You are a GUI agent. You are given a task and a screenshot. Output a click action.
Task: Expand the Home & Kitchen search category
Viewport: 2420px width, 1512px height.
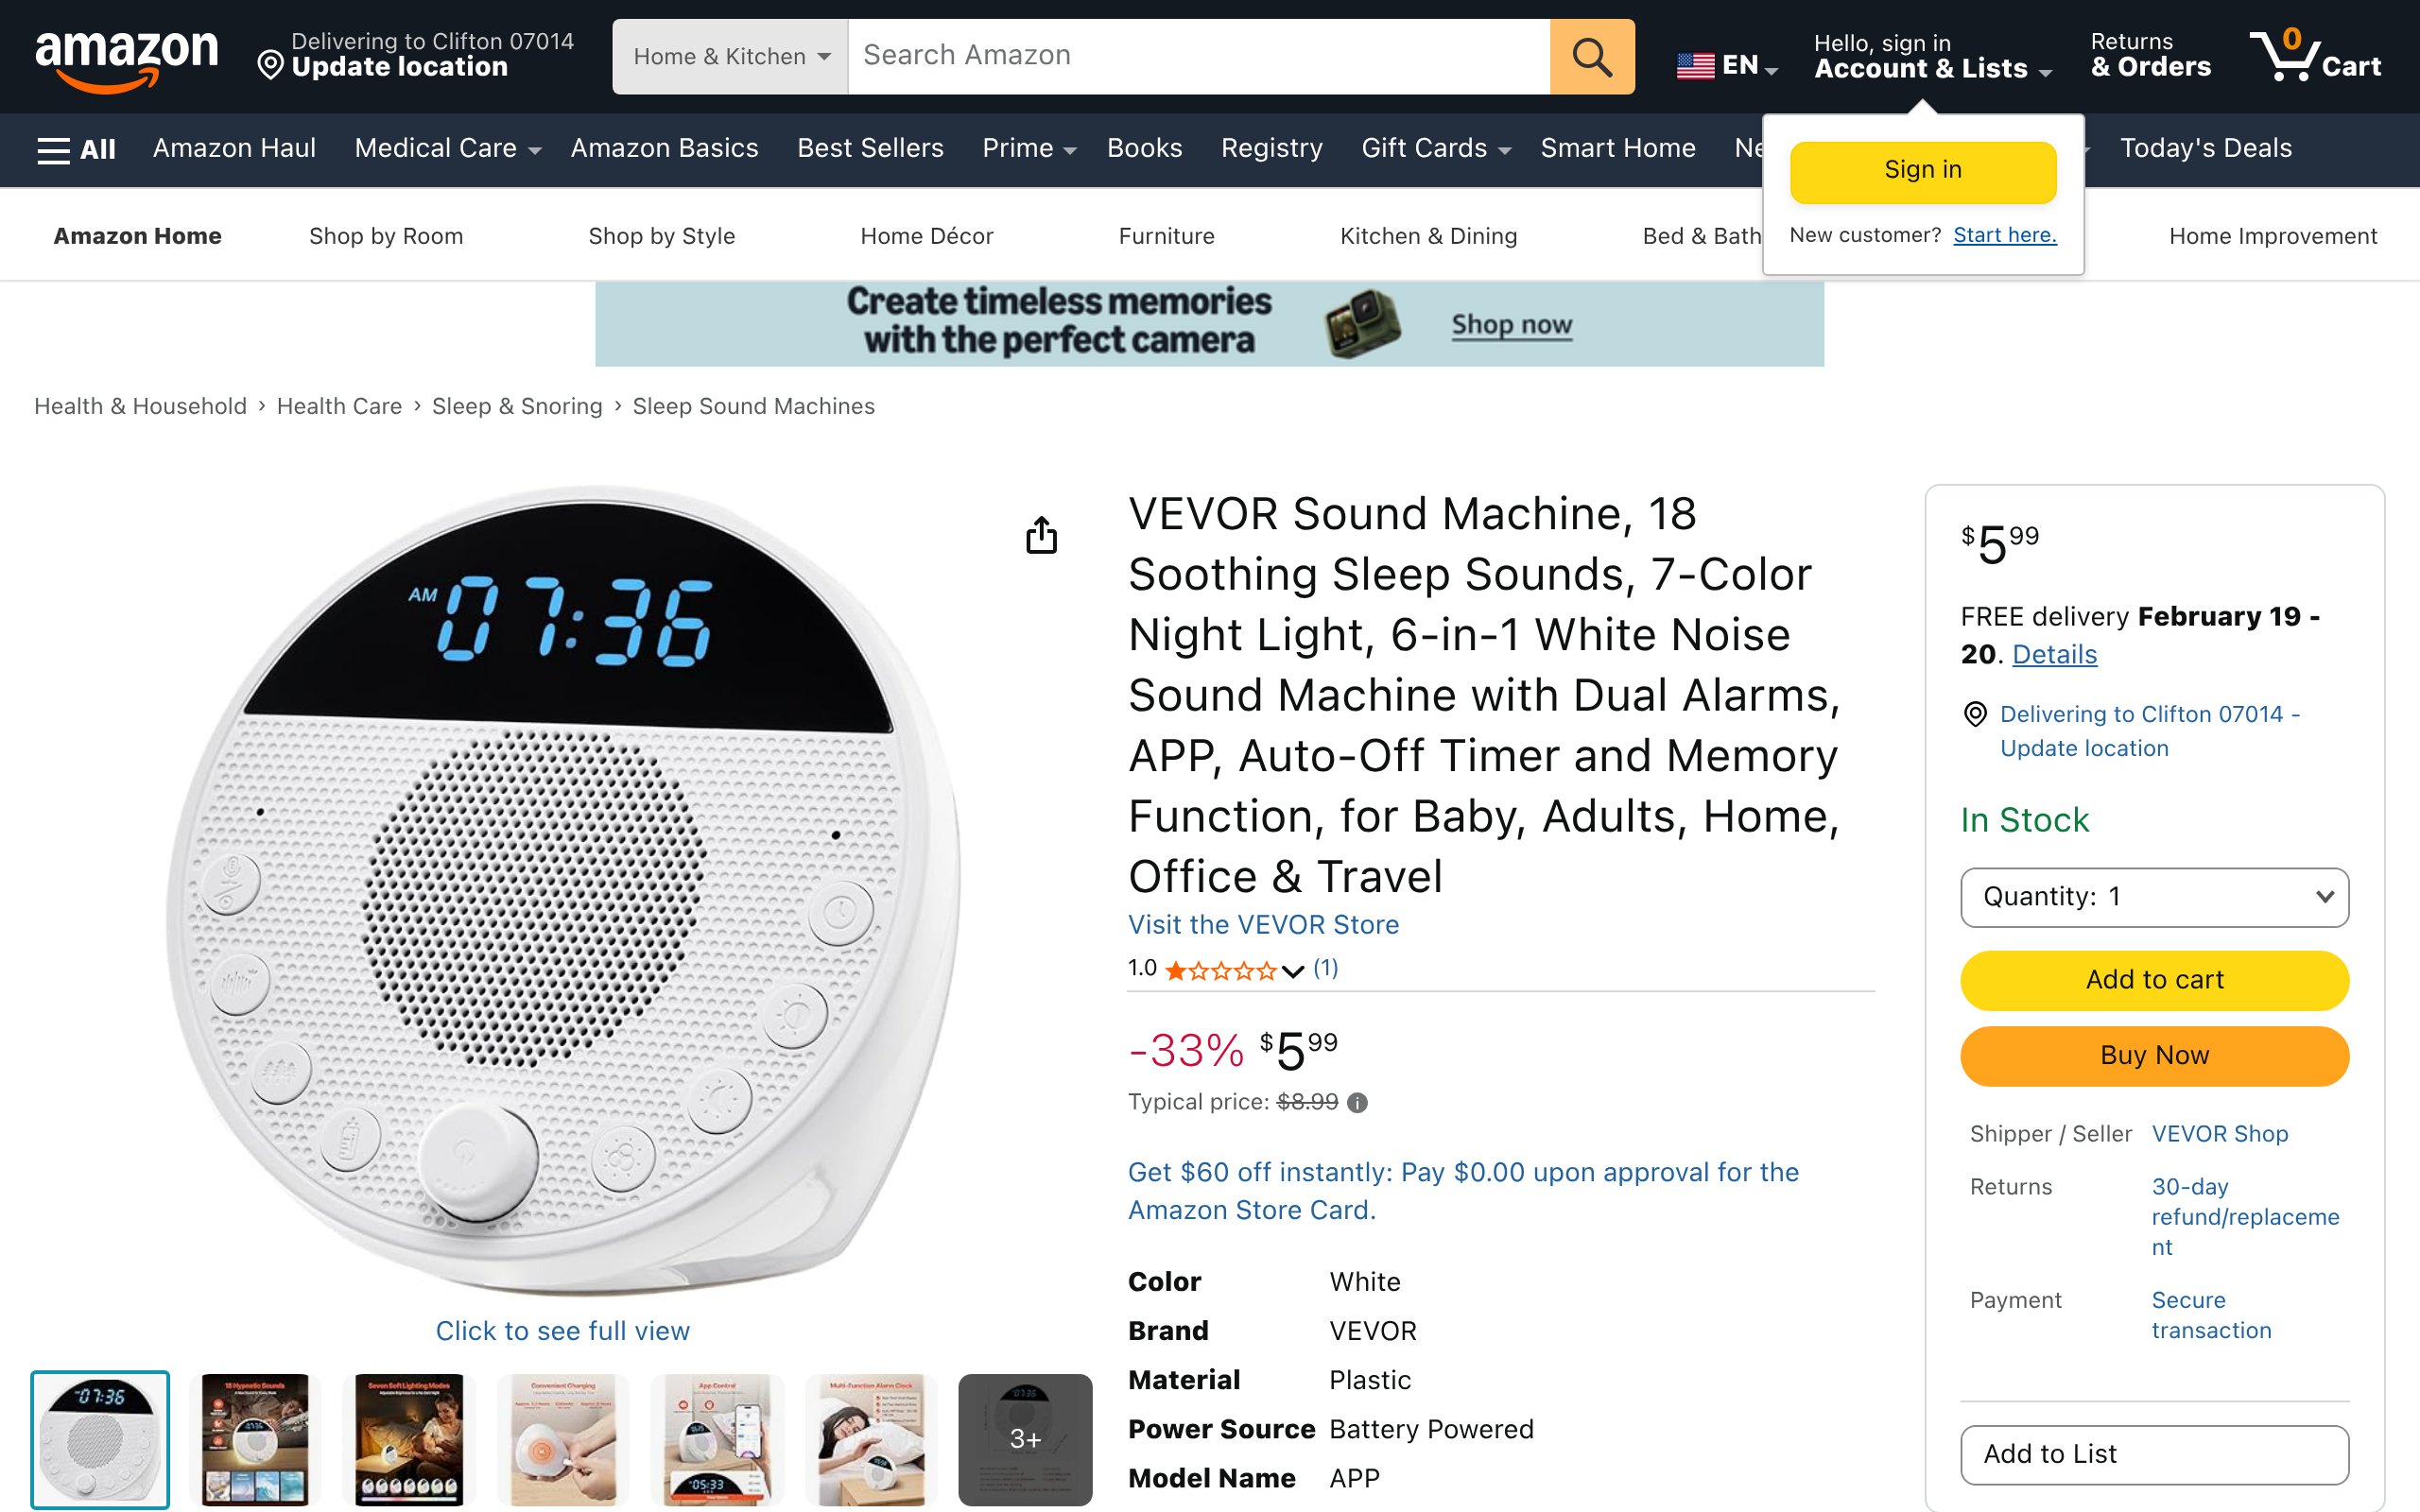[730, 57]
